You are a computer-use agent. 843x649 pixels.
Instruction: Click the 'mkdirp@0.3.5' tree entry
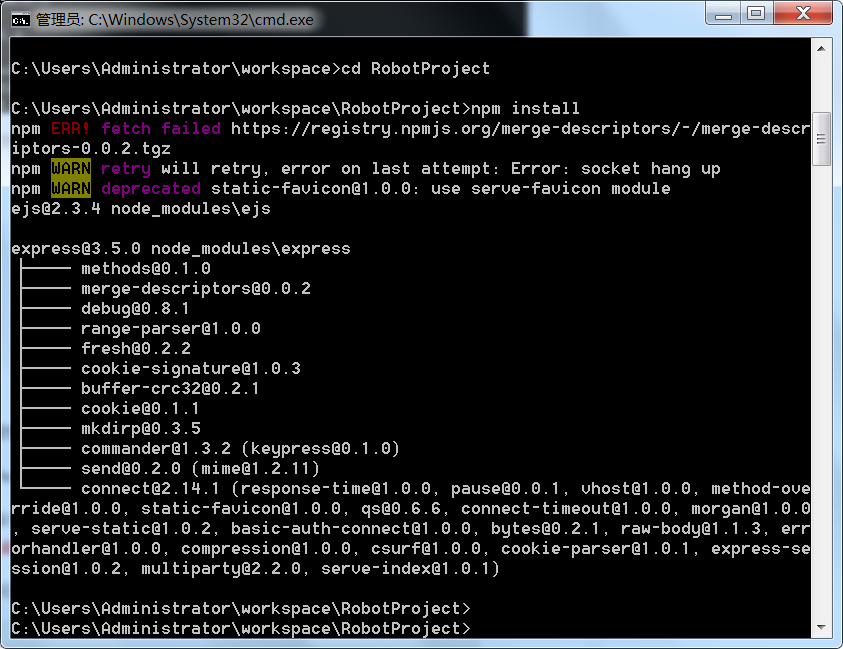click(x=141, y=429)
